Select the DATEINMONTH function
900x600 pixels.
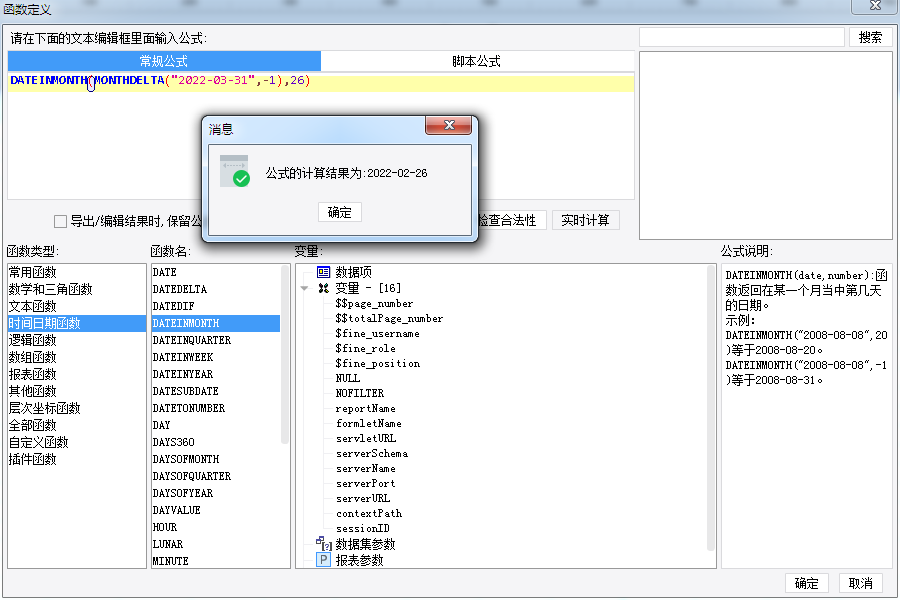pyautogui.click(x=216, y=323)
